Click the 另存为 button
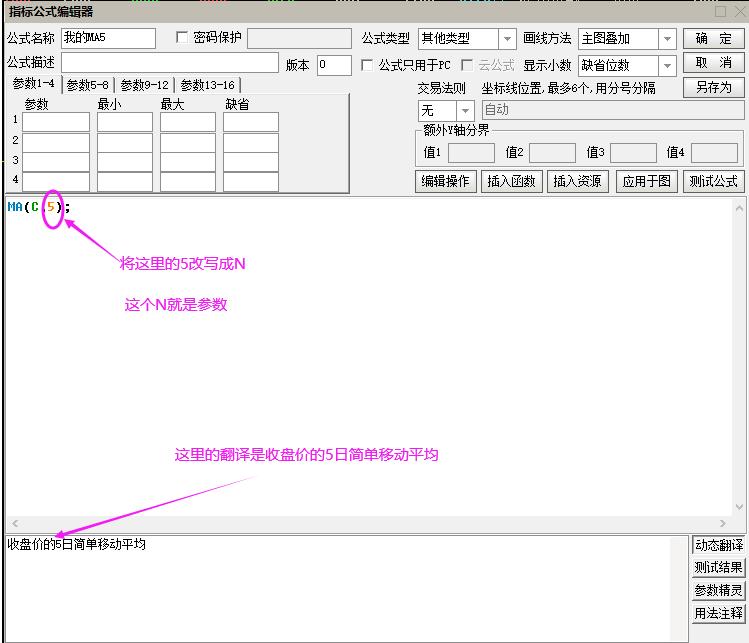 click(714, 87)
